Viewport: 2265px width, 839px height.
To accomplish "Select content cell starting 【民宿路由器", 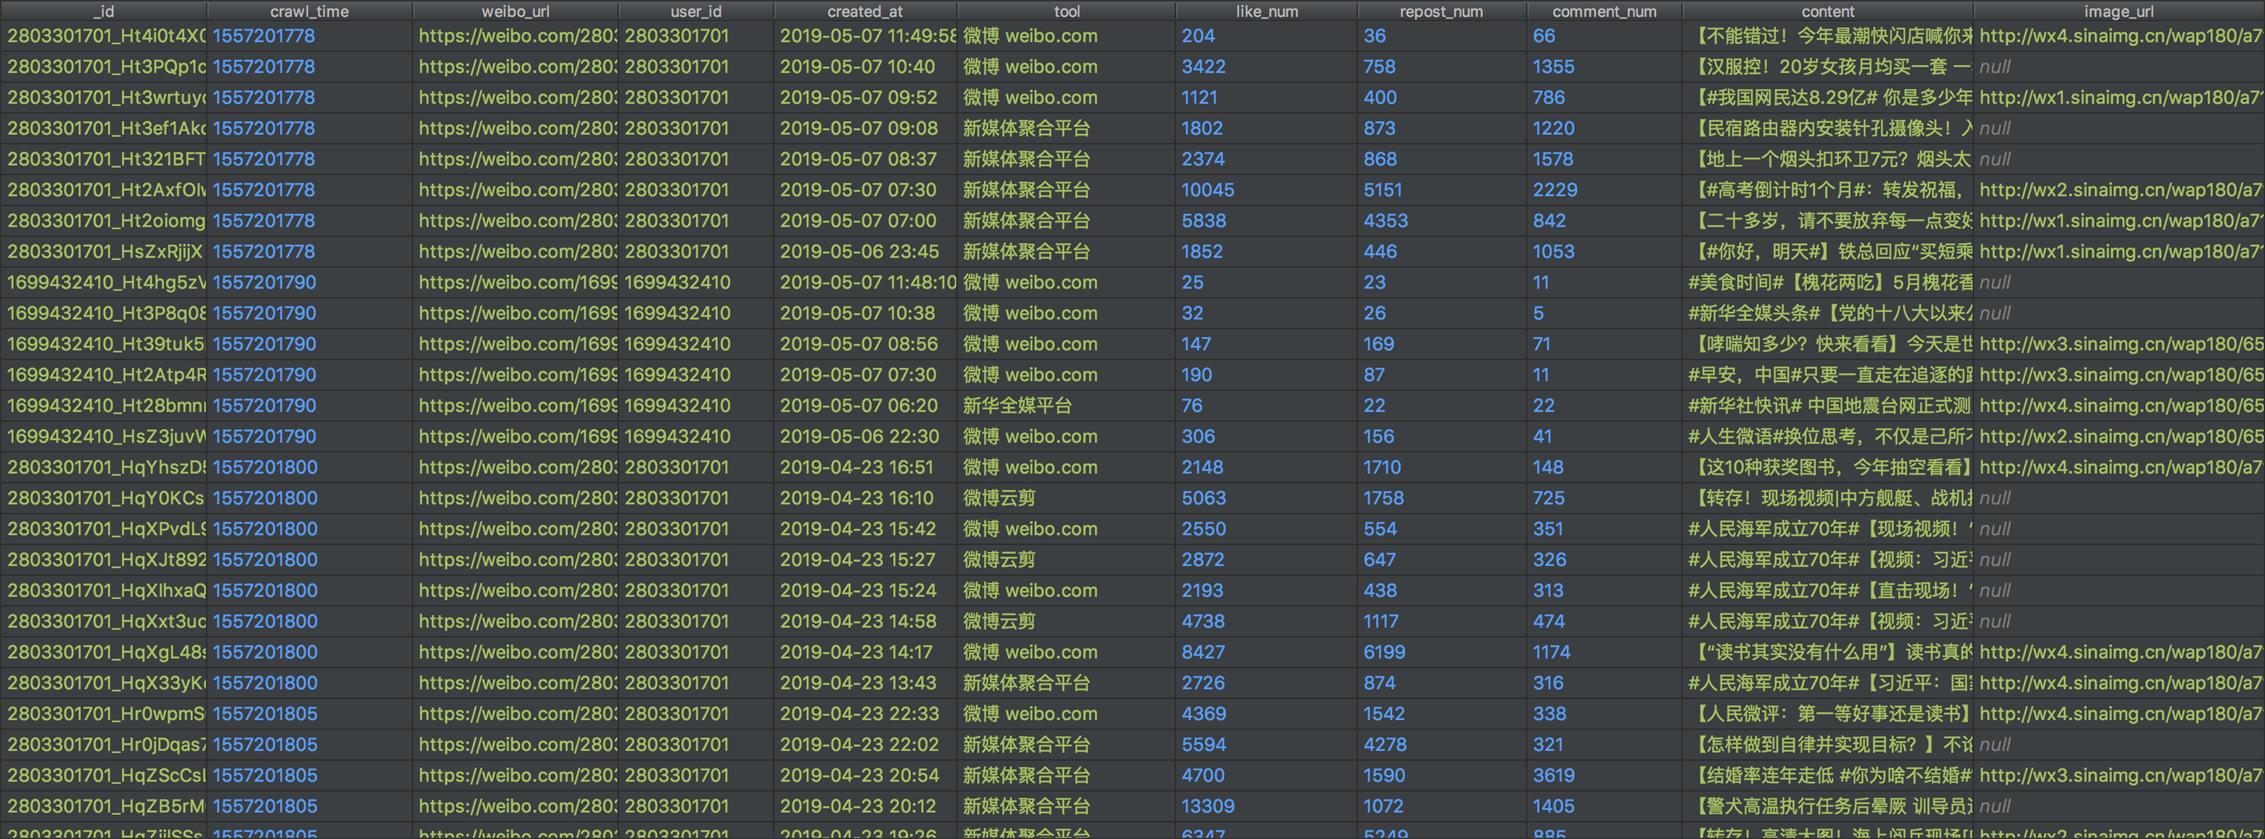I will click(1828, 129).
